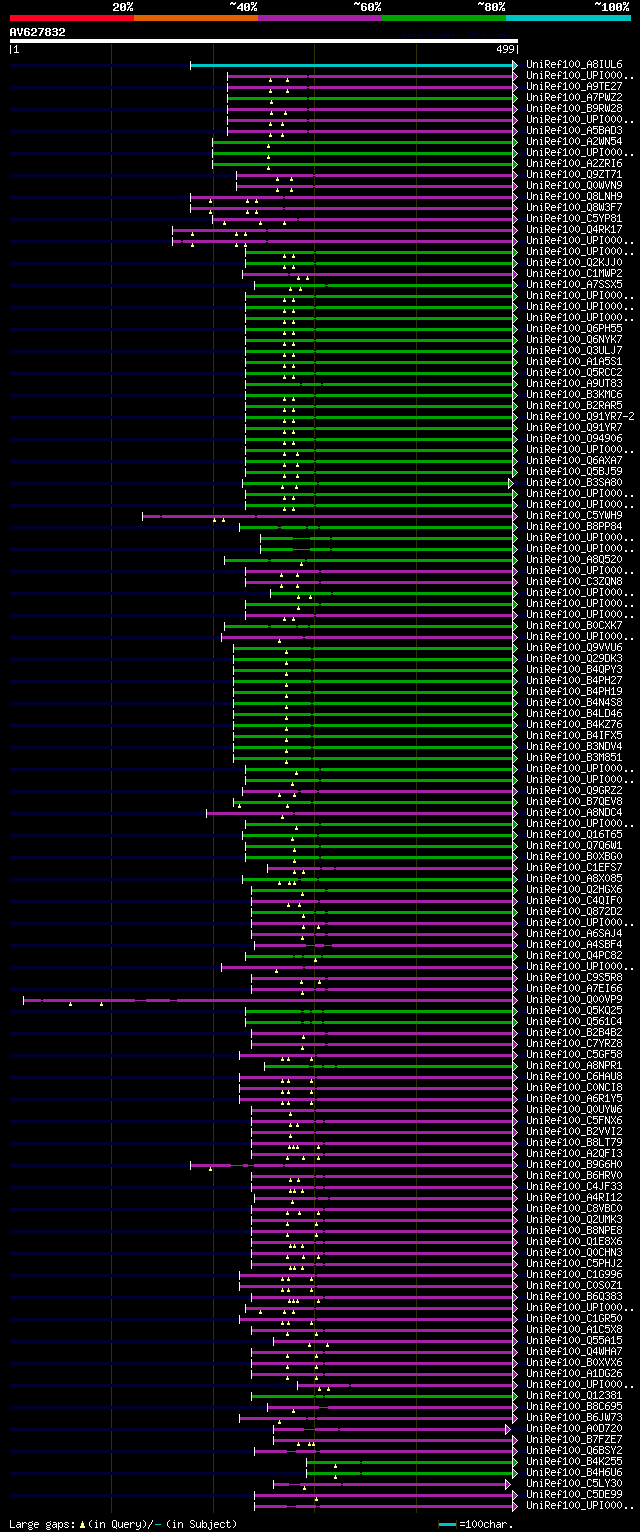Open hit UniRef100_A2WN54
640x1532 pixels.
click(x=574, y=142)
